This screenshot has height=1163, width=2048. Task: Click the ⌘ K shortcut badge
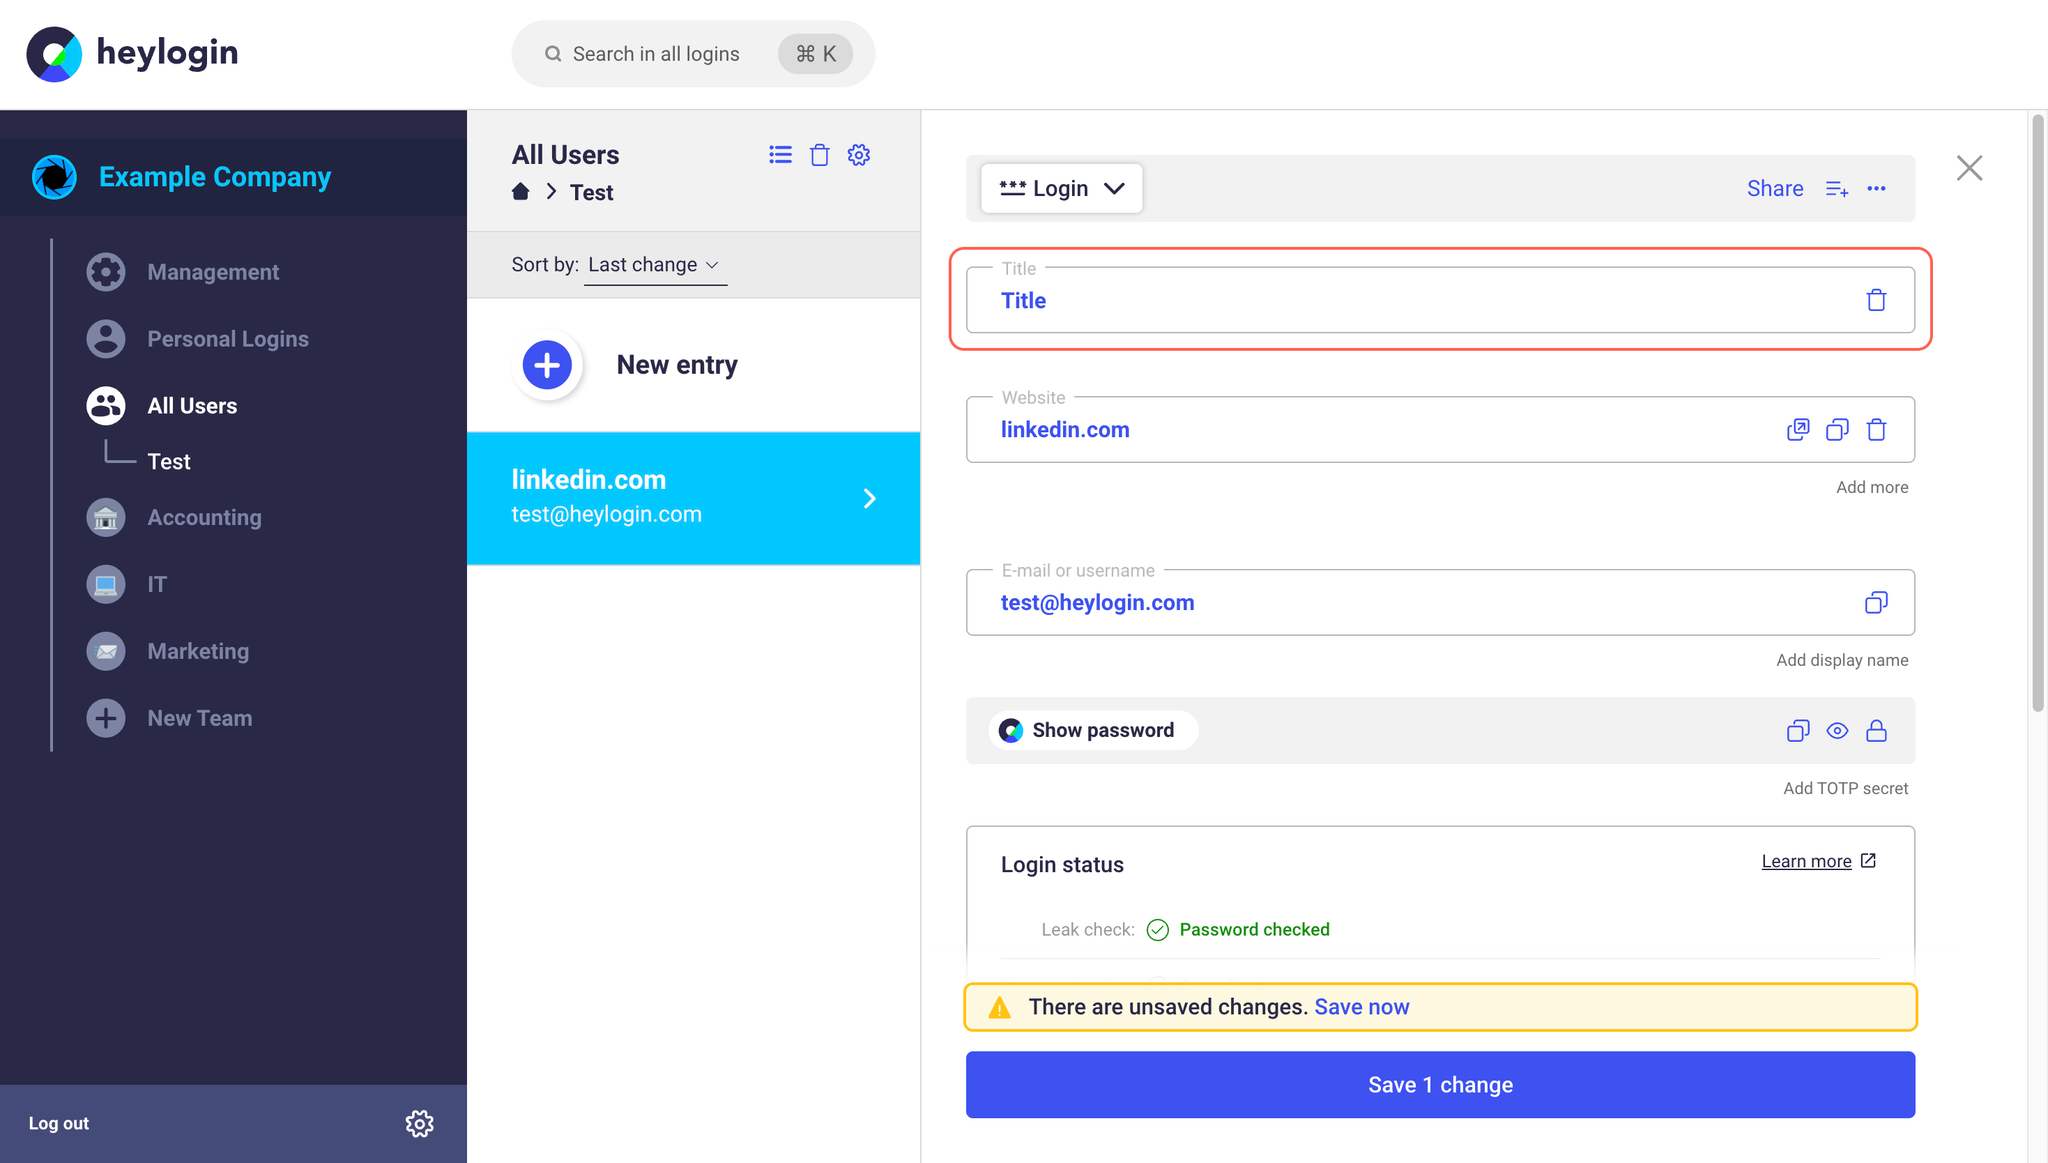click(815, 54)
